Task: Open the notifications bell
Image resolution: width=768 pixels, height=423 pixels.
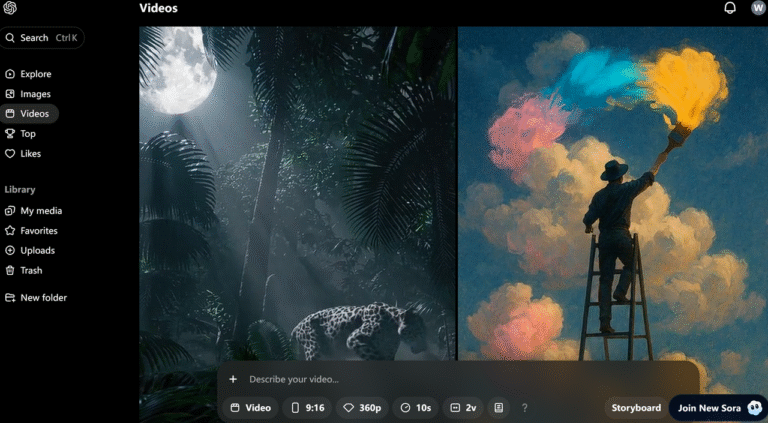Action: (730, 8)
